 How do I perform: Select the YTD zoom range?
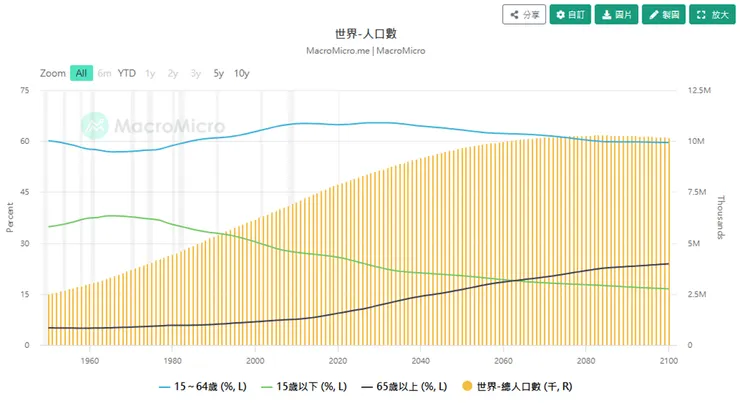click(127, 73)
